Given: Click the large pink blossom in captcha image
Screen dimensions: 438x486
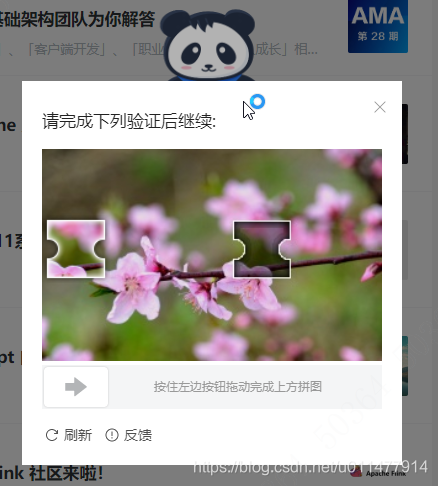Looking at the screenshot, I should coord(130,287).
